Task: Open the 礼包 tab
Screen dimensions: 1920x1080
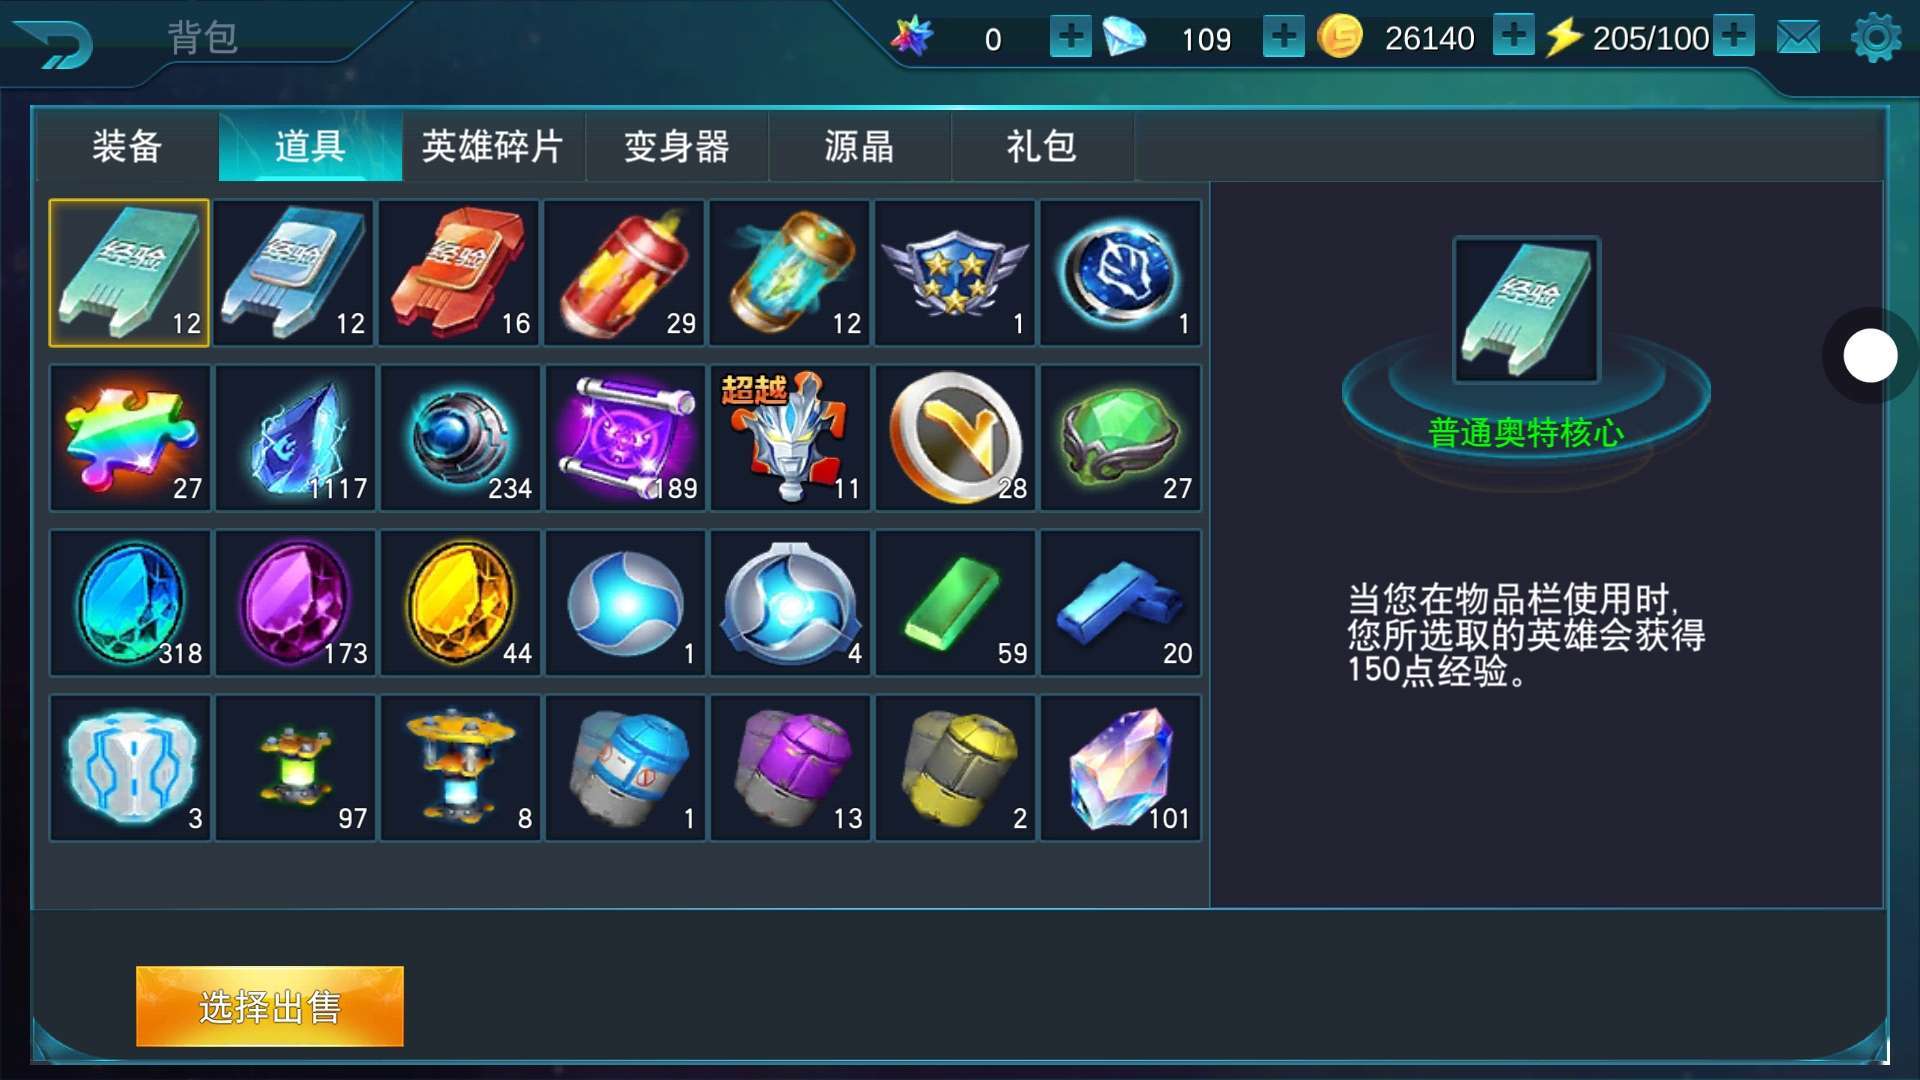Action: click(x=1042, y=147)
